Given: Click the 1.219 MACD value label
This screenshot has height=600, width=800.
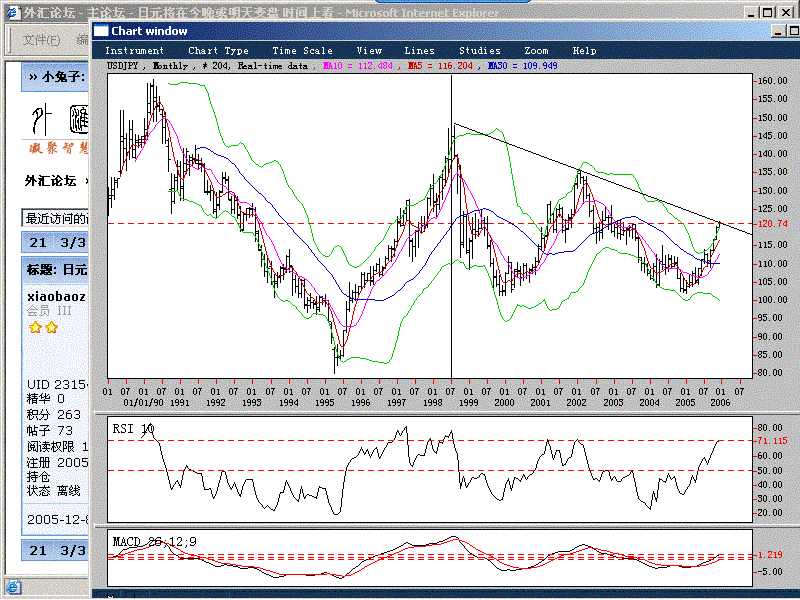Looking at the screenshot, I should tap(770, 555).
